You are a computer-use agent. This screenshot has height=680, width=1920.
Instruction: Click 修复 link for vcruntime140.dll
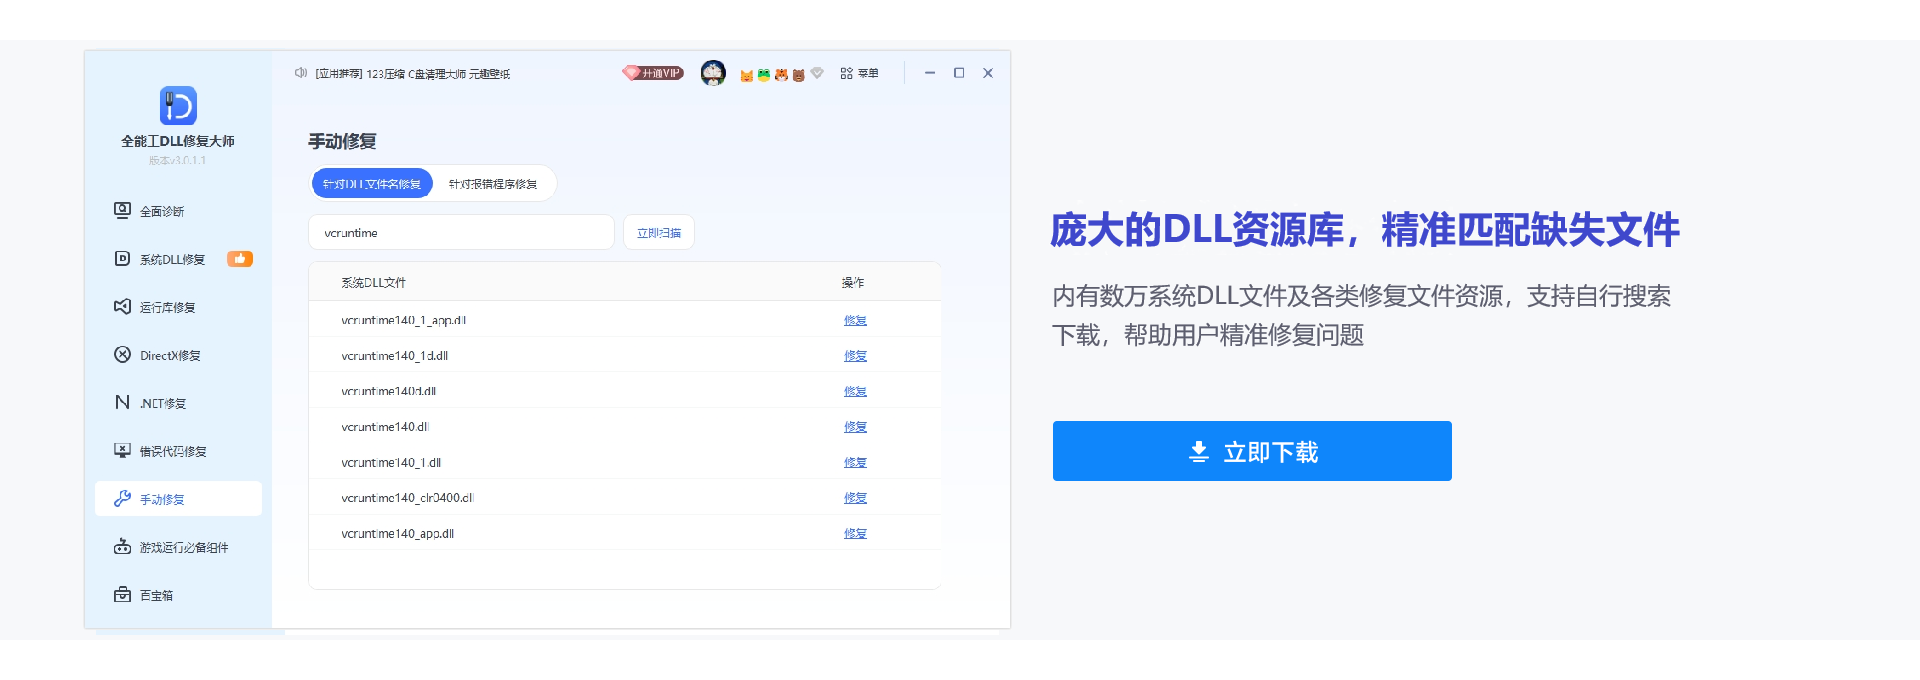[855, 427]
